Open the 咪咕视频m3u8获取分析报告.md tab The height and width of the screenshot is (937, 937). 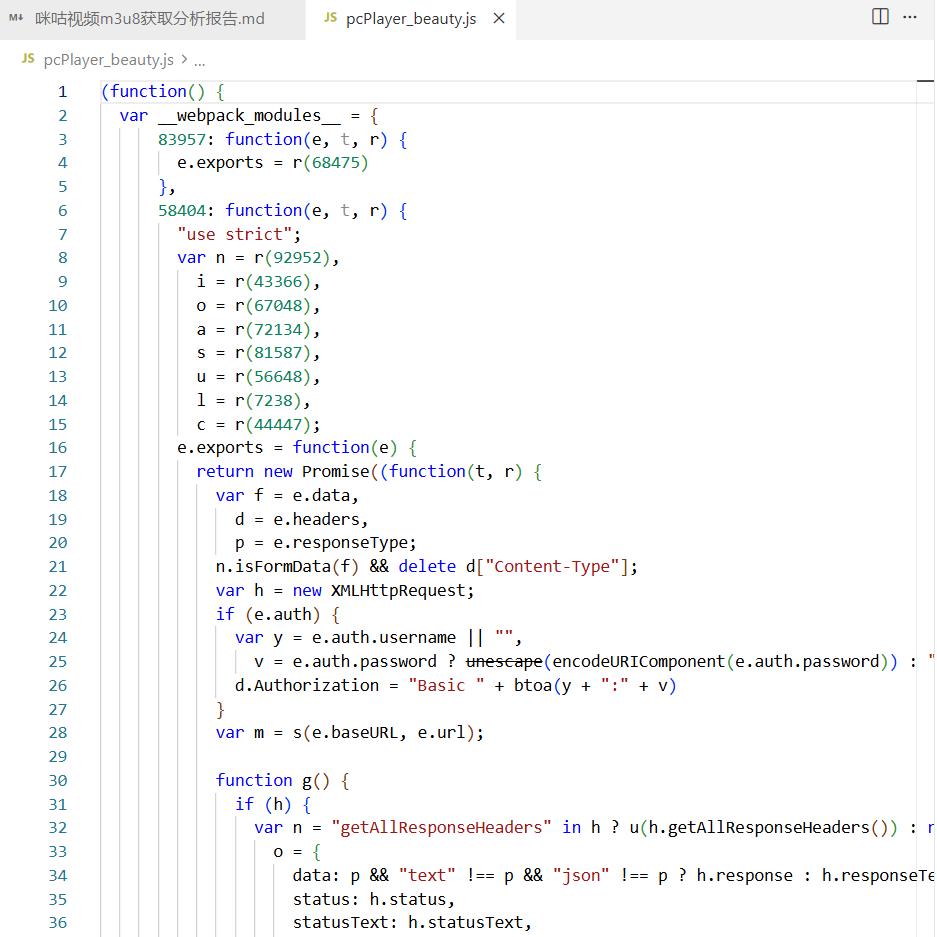152,19
